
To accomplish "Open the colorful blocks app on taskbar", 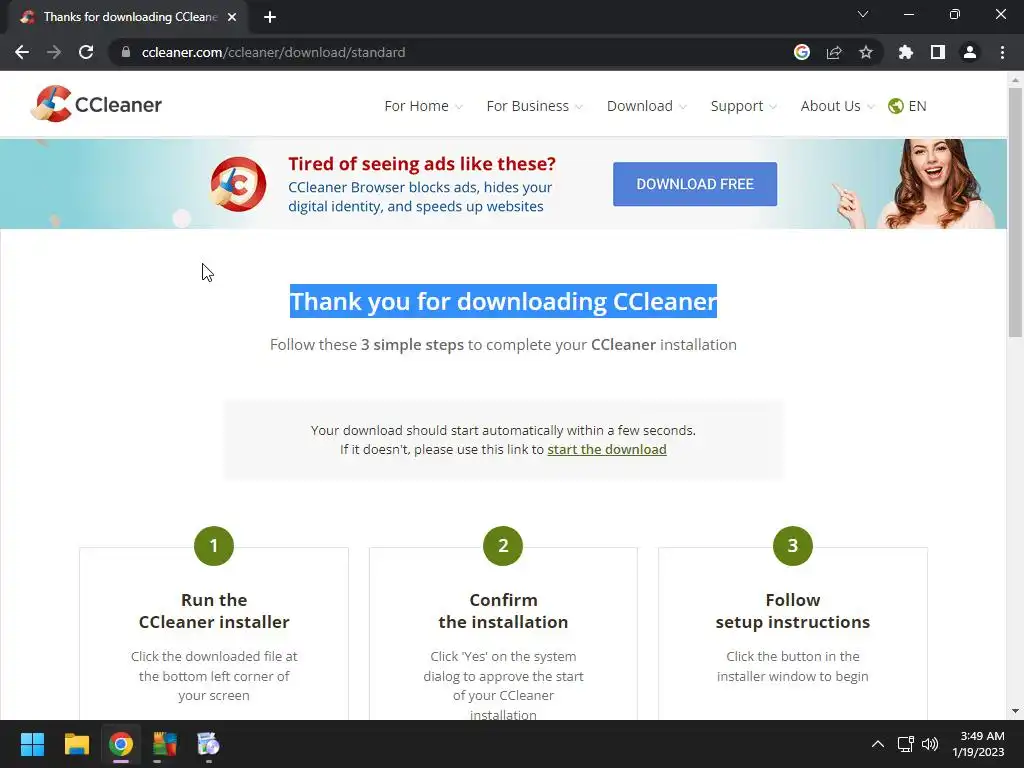I will tap(165, 744).
